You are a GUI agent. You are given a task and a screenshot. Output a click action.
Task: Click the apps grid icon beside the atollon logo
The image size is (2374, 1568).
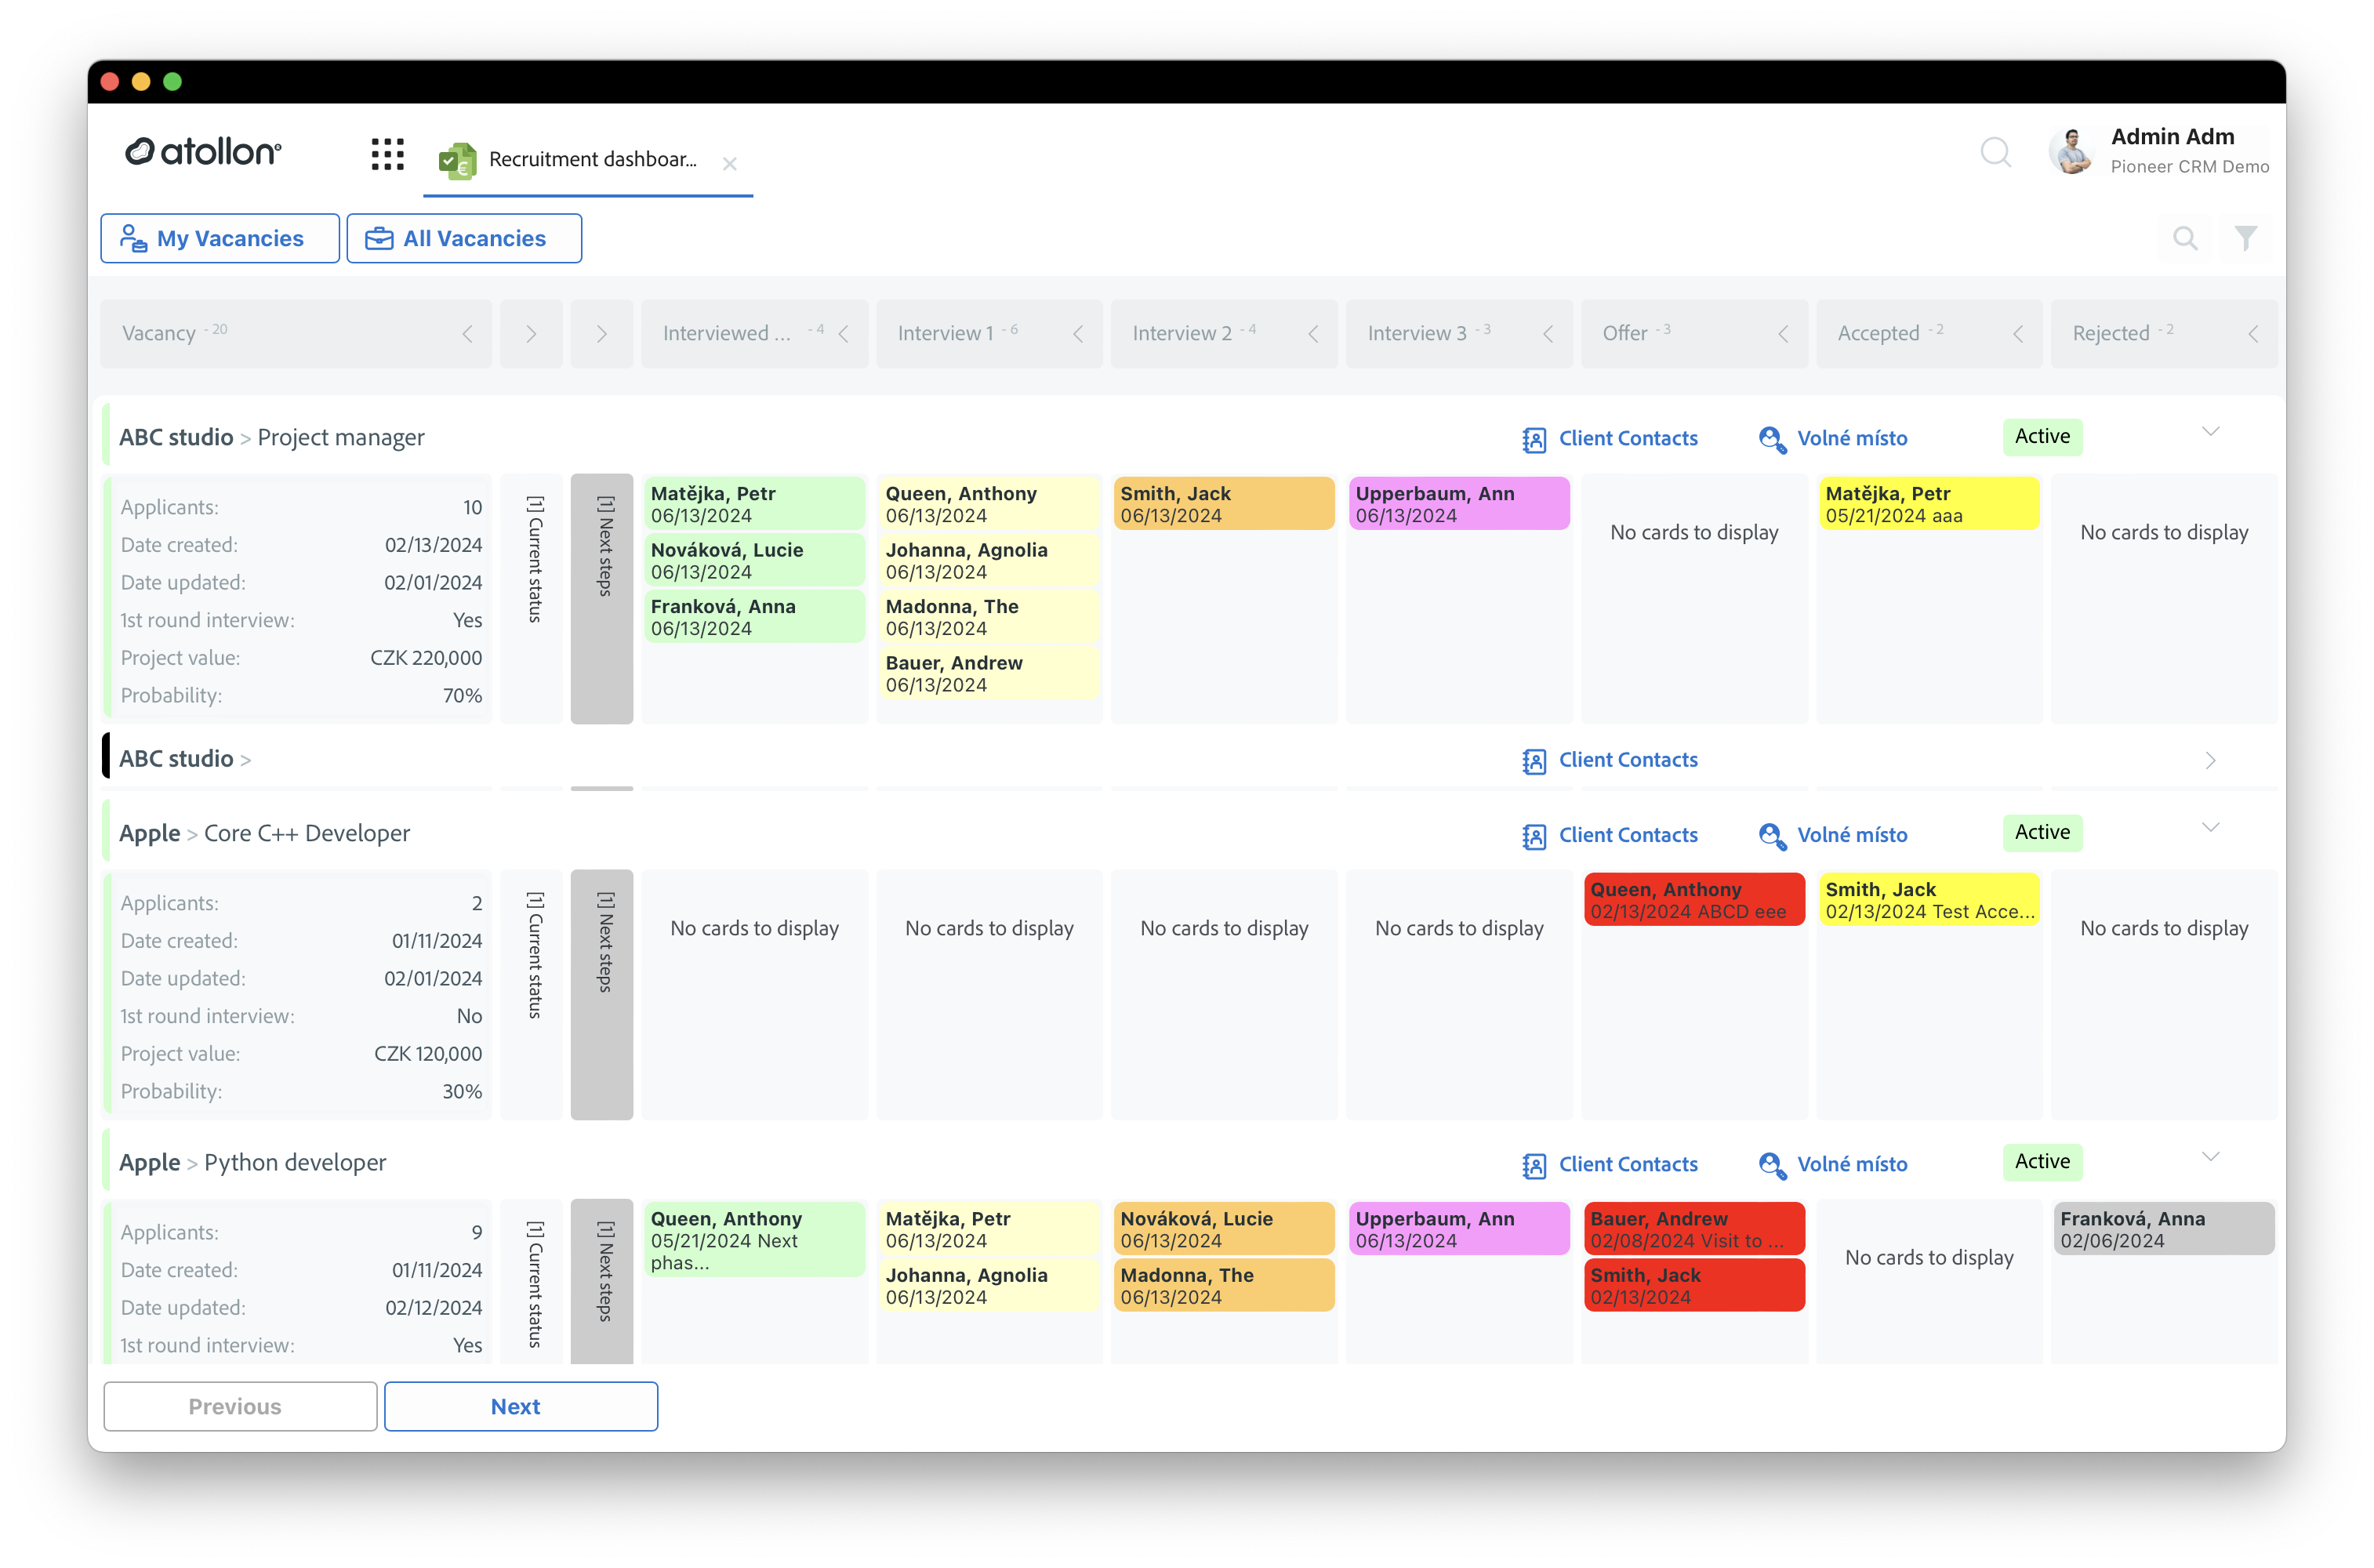pos(388,155)
